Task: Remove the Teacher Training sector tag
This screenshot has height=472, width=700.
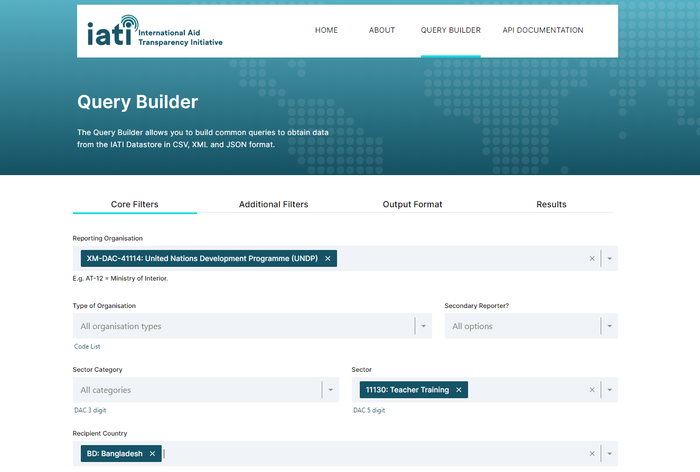Action: click(458, 390)
